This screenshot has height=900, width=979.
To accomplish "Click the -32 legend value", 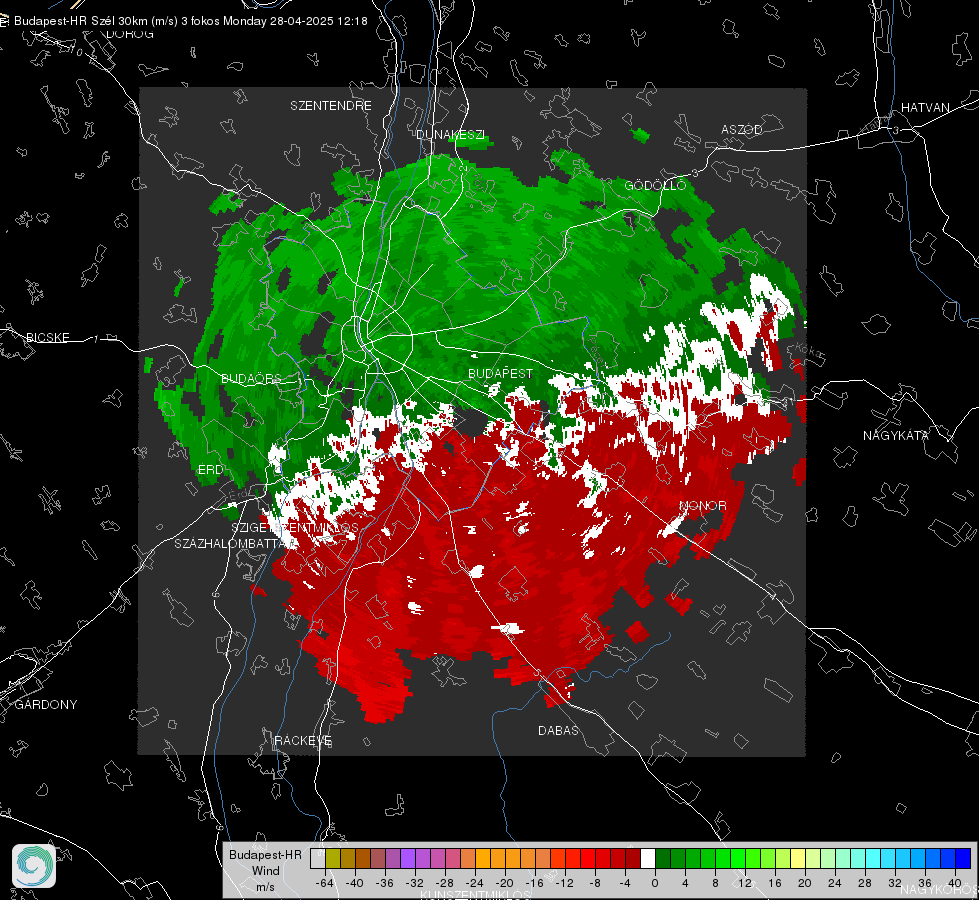I will (x=415, y=883).
